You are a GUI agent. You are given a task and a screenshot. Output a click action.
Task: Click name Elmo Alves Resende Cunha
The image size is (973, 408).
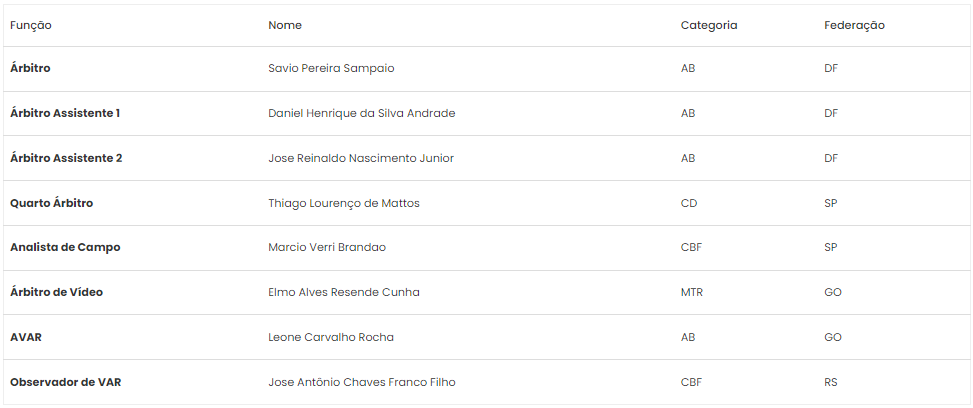coord(344,292)
